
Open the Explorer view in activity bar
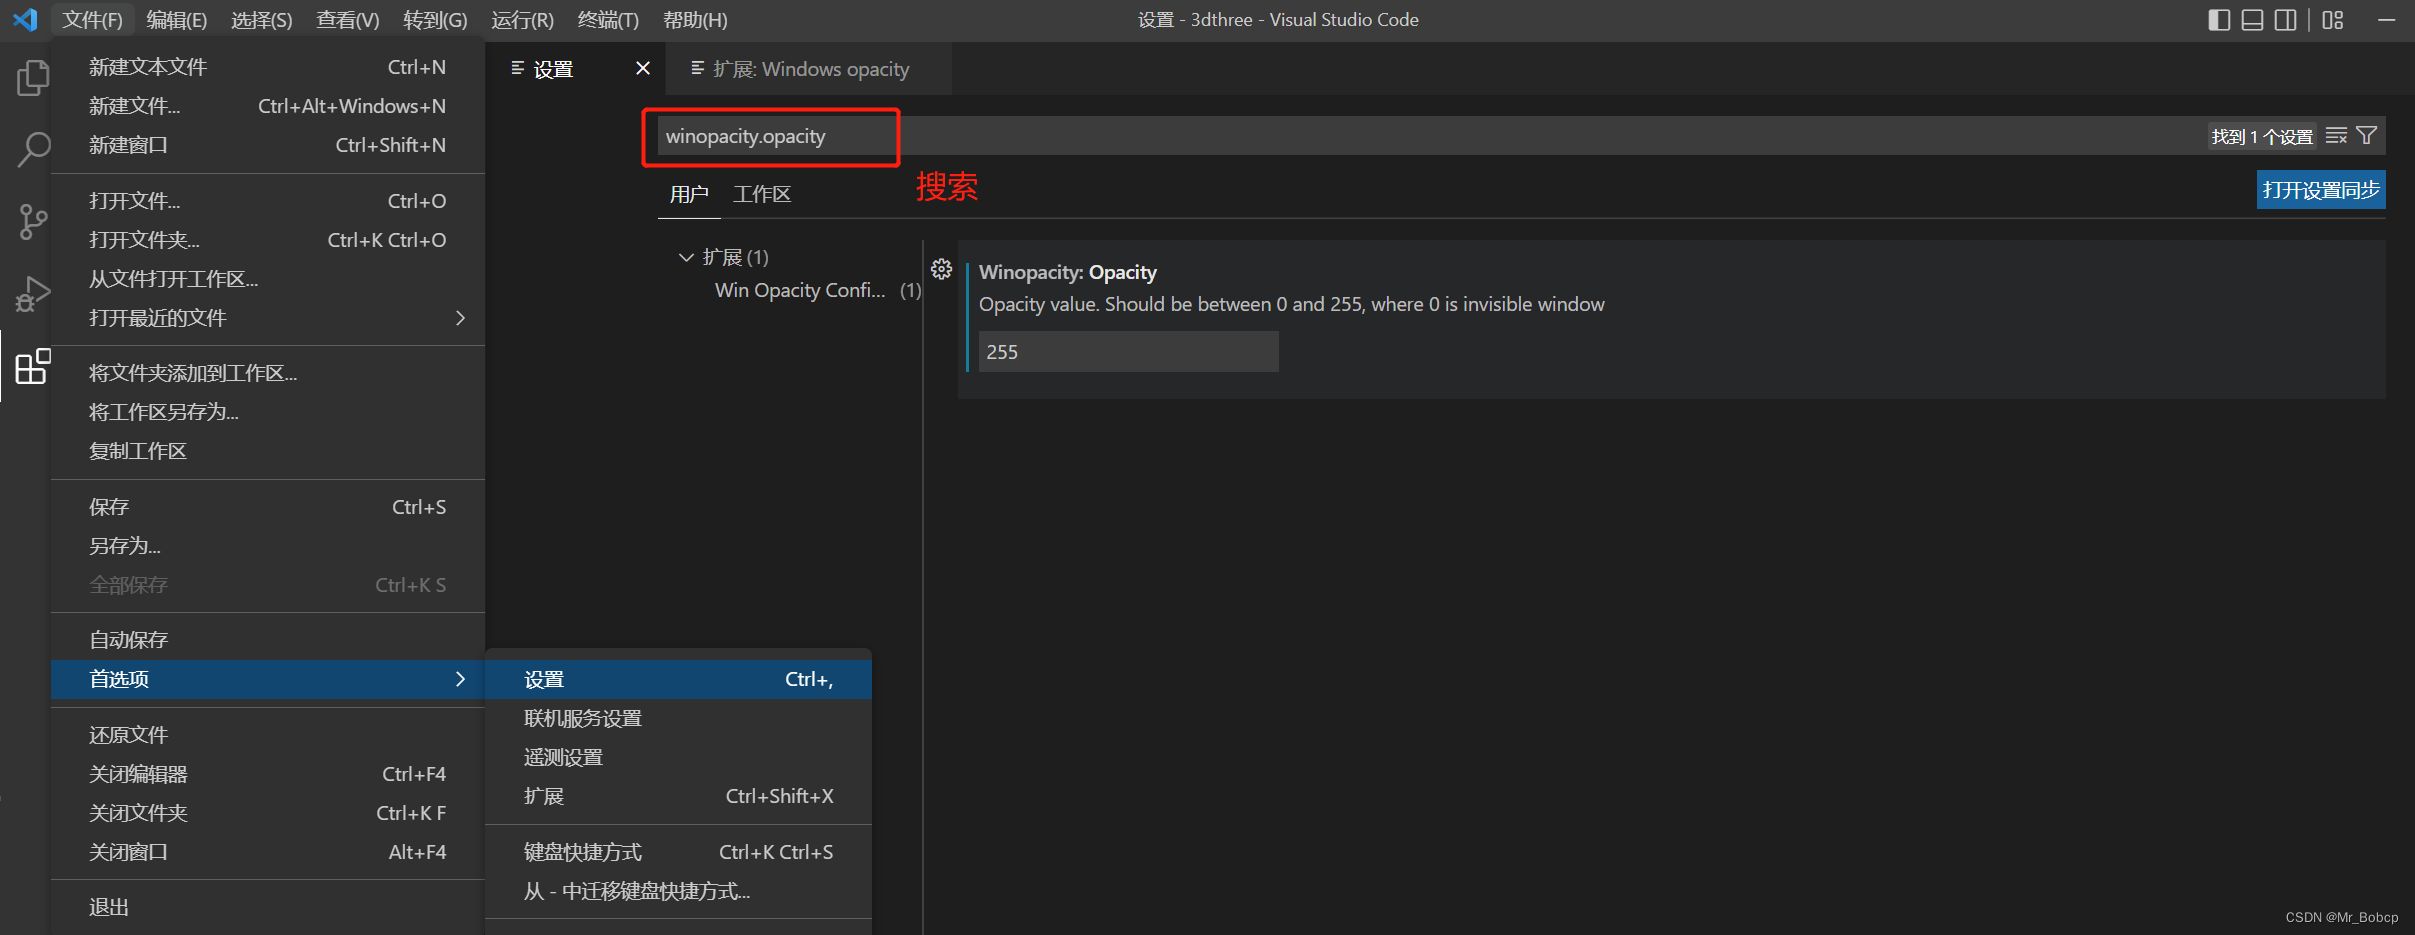pos(32,78)
